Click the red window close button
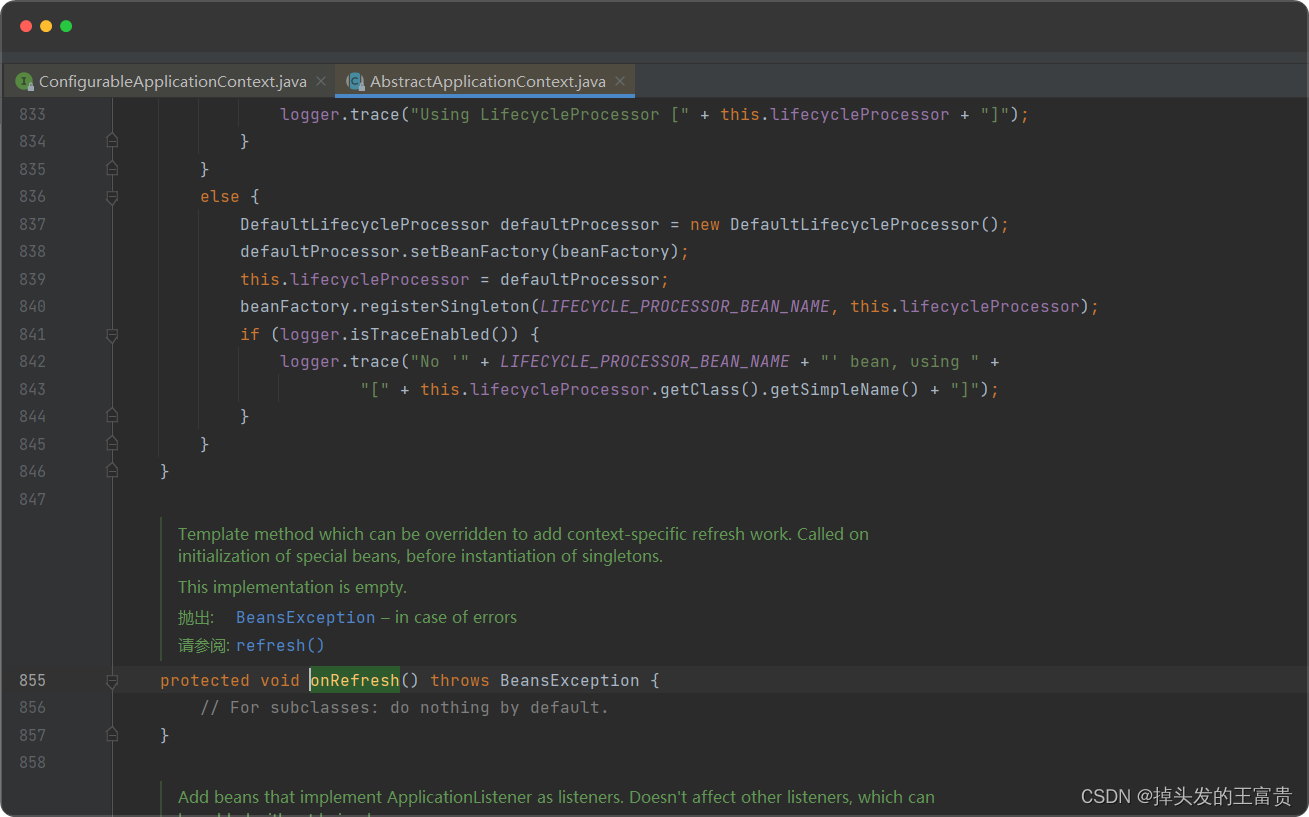 pos(26,26)
